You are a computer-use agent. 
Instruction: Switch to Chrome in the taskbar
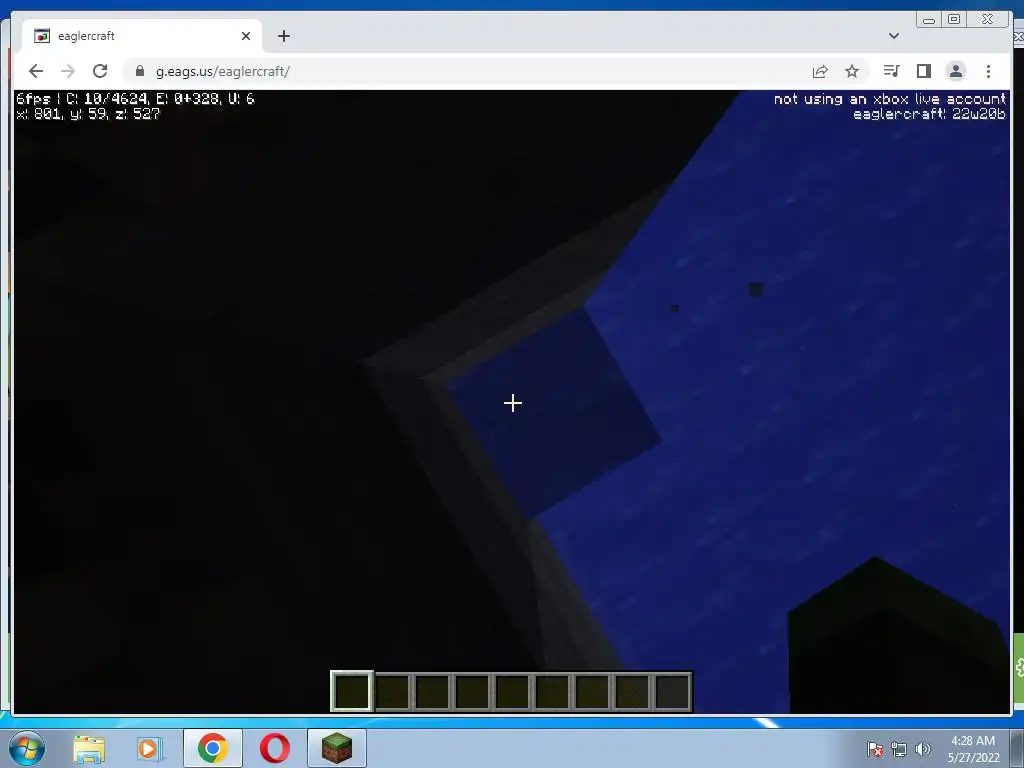click(x=213, y=748)
